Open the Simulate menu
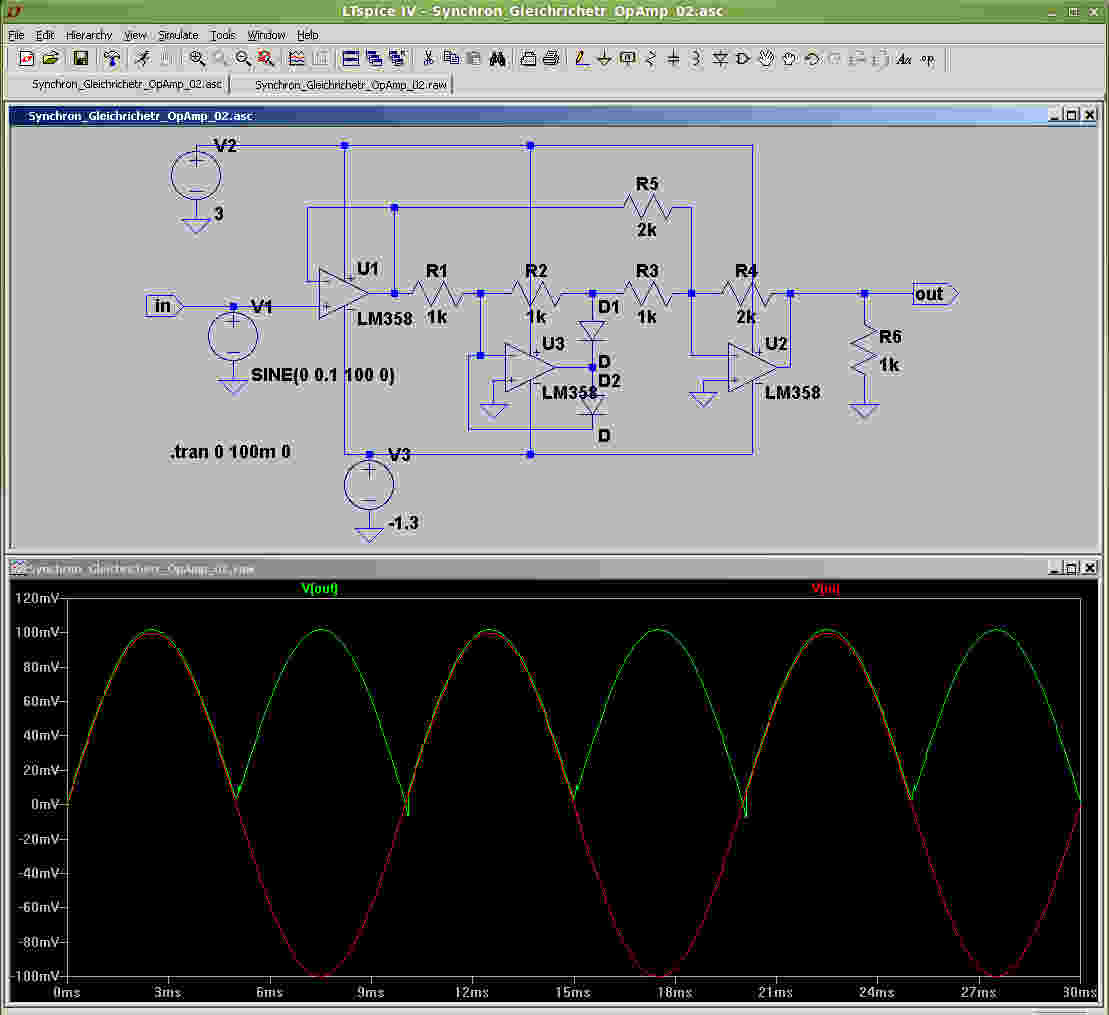Viewport: 1109px width, 1015px height. click(178, 35)
